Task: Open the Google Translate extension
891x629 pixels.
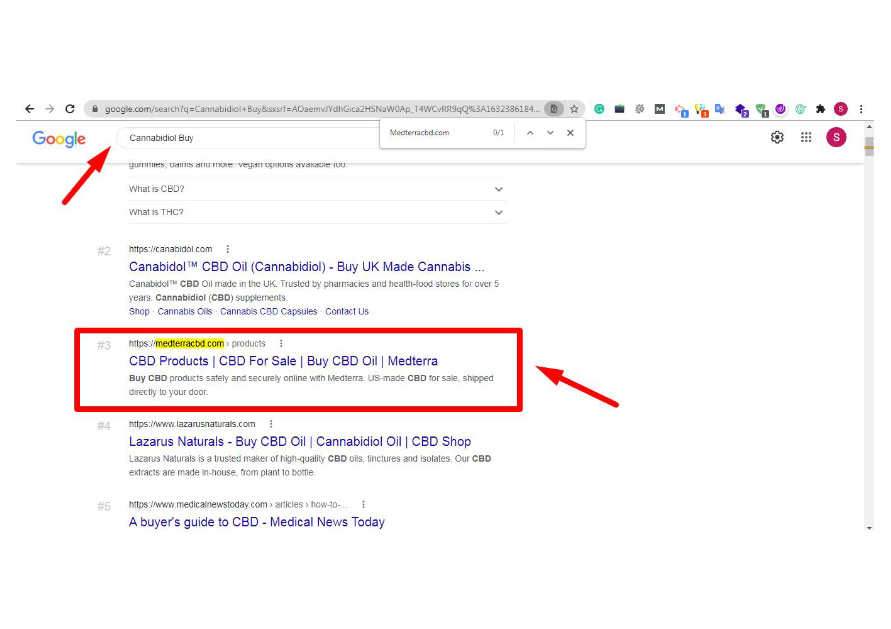Action: 720,109
